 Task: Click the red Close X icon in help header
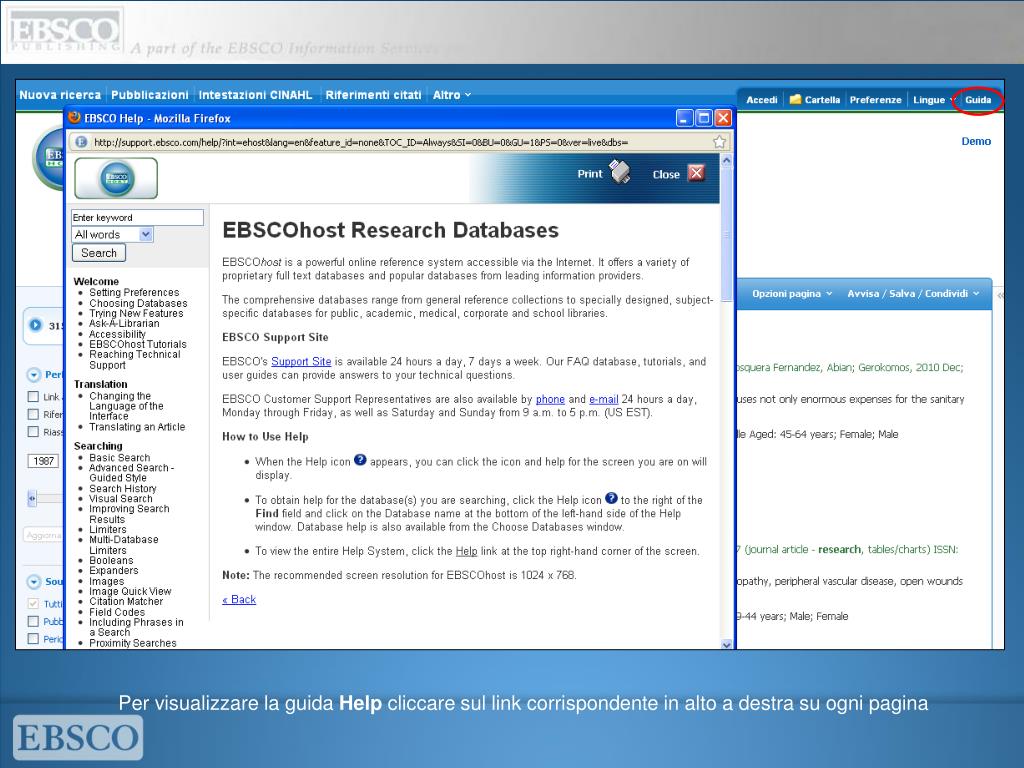pyautogui.click(x=697, y=173)
